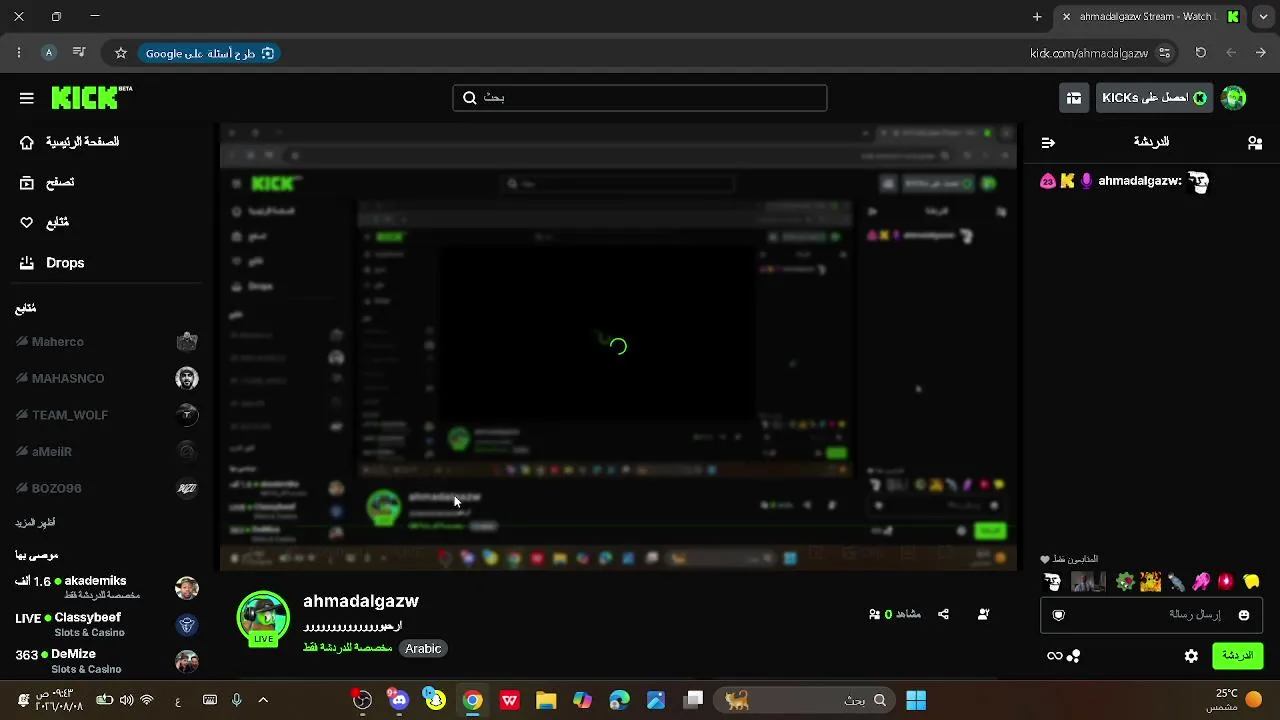Click the Kick search field
The width and height of the screenshot is (1280, 720).
click(640, 98)
